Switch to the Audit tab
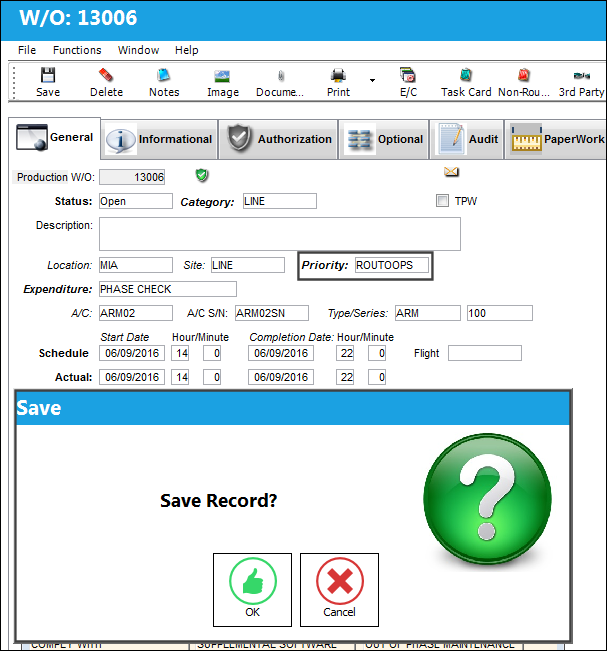Viewport: 607px width, 651px height. tap(466, 140)
